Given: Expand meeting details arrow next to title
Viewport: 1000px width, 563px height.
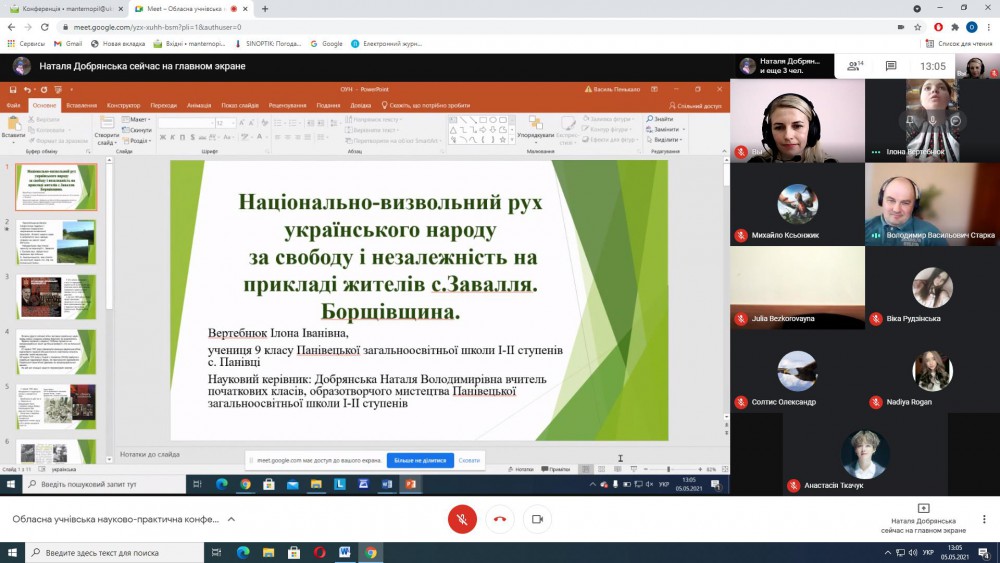Looking at the screenshot, I should coord(231,519).
